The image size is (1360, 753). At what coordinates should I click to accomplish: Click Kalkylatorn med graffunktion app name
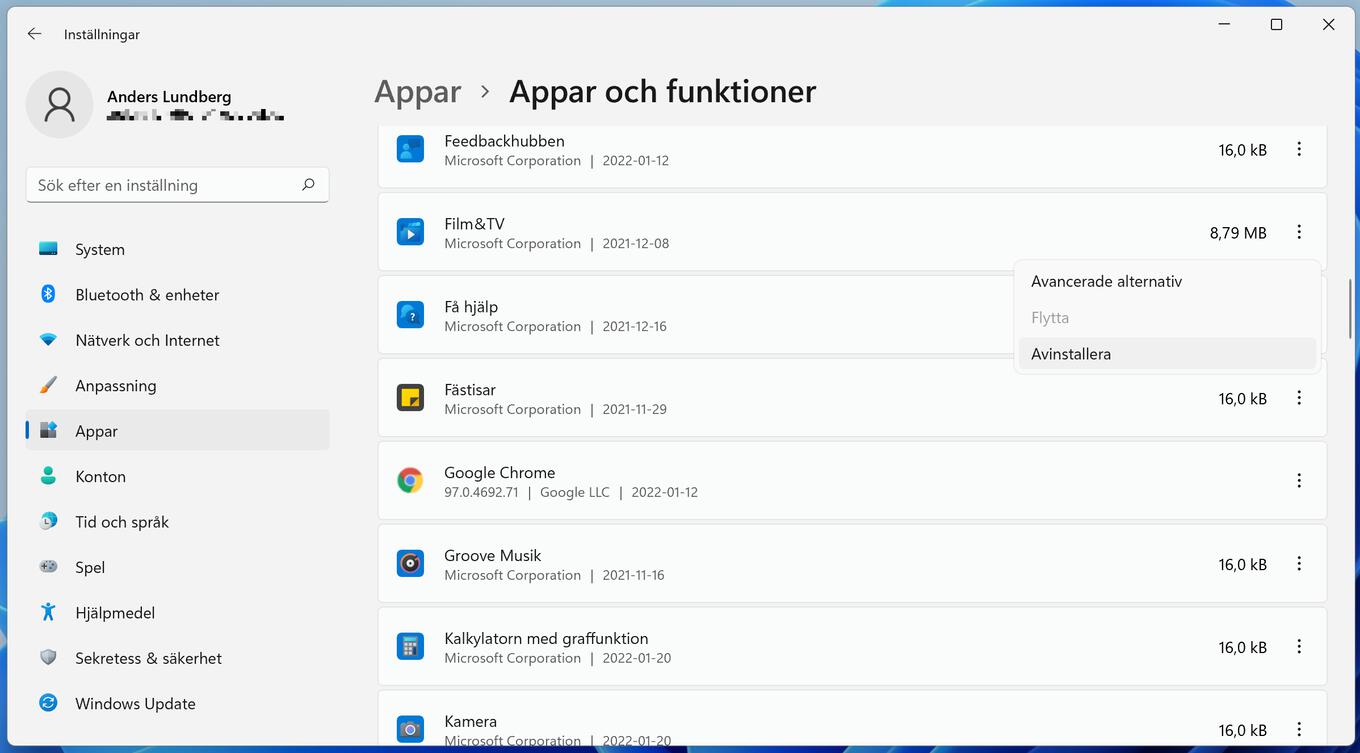tap(546, 638)
